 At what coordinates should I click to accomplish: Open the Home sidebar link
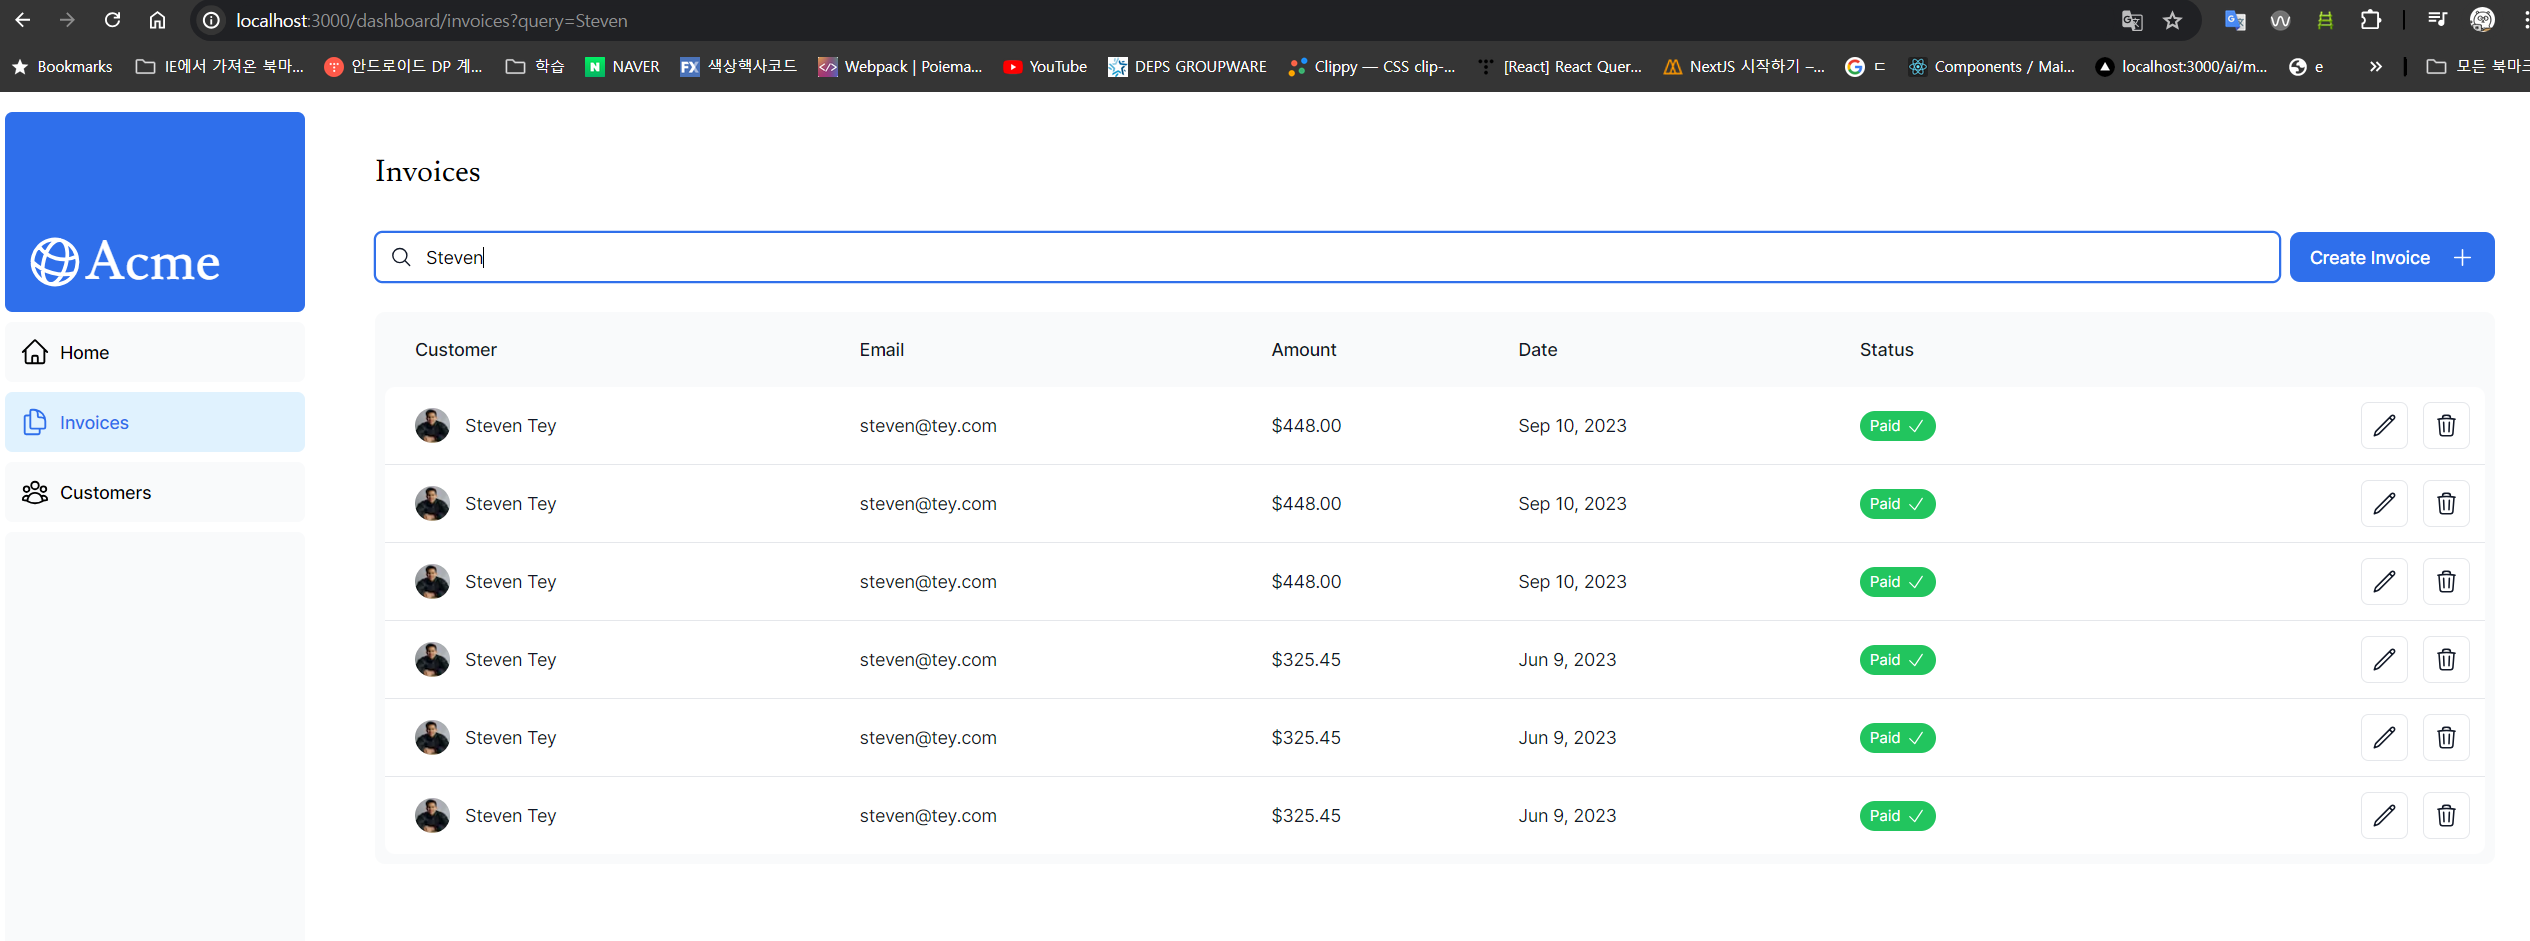pyautogui.click(x=155, y=352)
